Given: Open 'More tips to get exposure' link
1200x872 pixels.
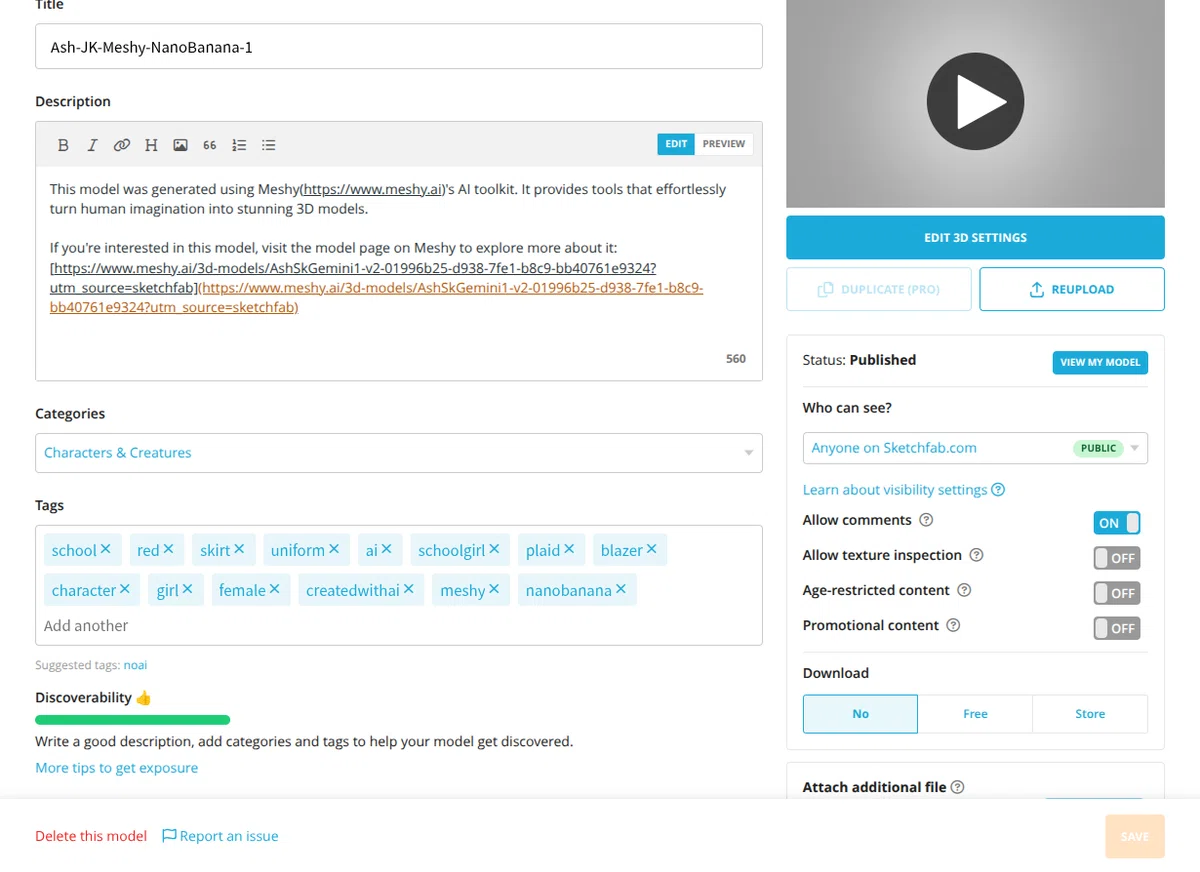Looking at the screenshot, I should (x=116, y=768).
